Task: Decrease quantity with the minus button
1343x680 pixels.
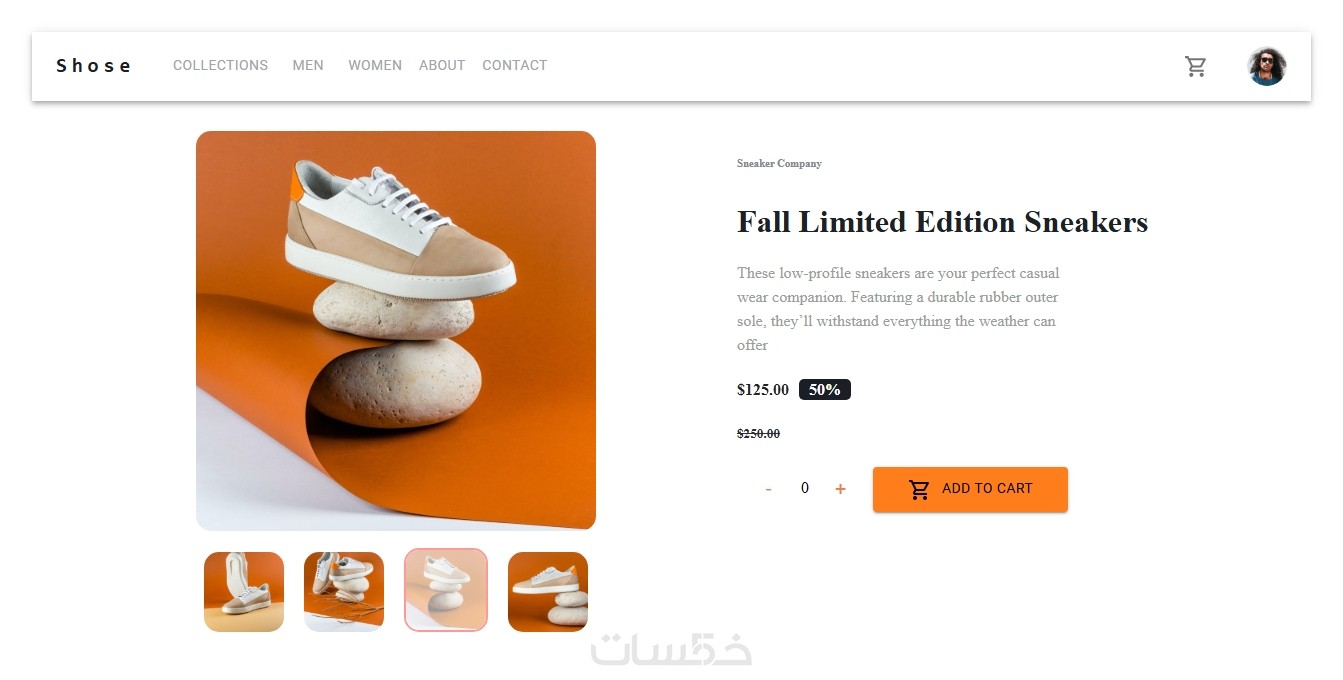Action: click(768, 489)
